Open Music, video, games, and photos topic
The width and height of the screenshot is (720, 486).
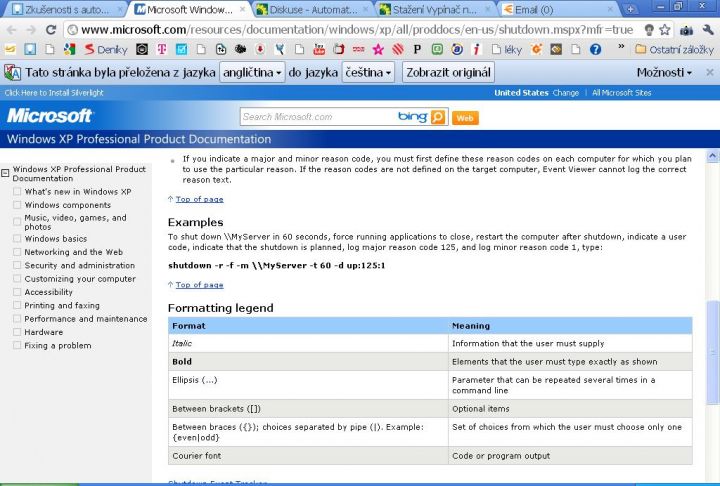pyautogui.click(x=75, y=222)
